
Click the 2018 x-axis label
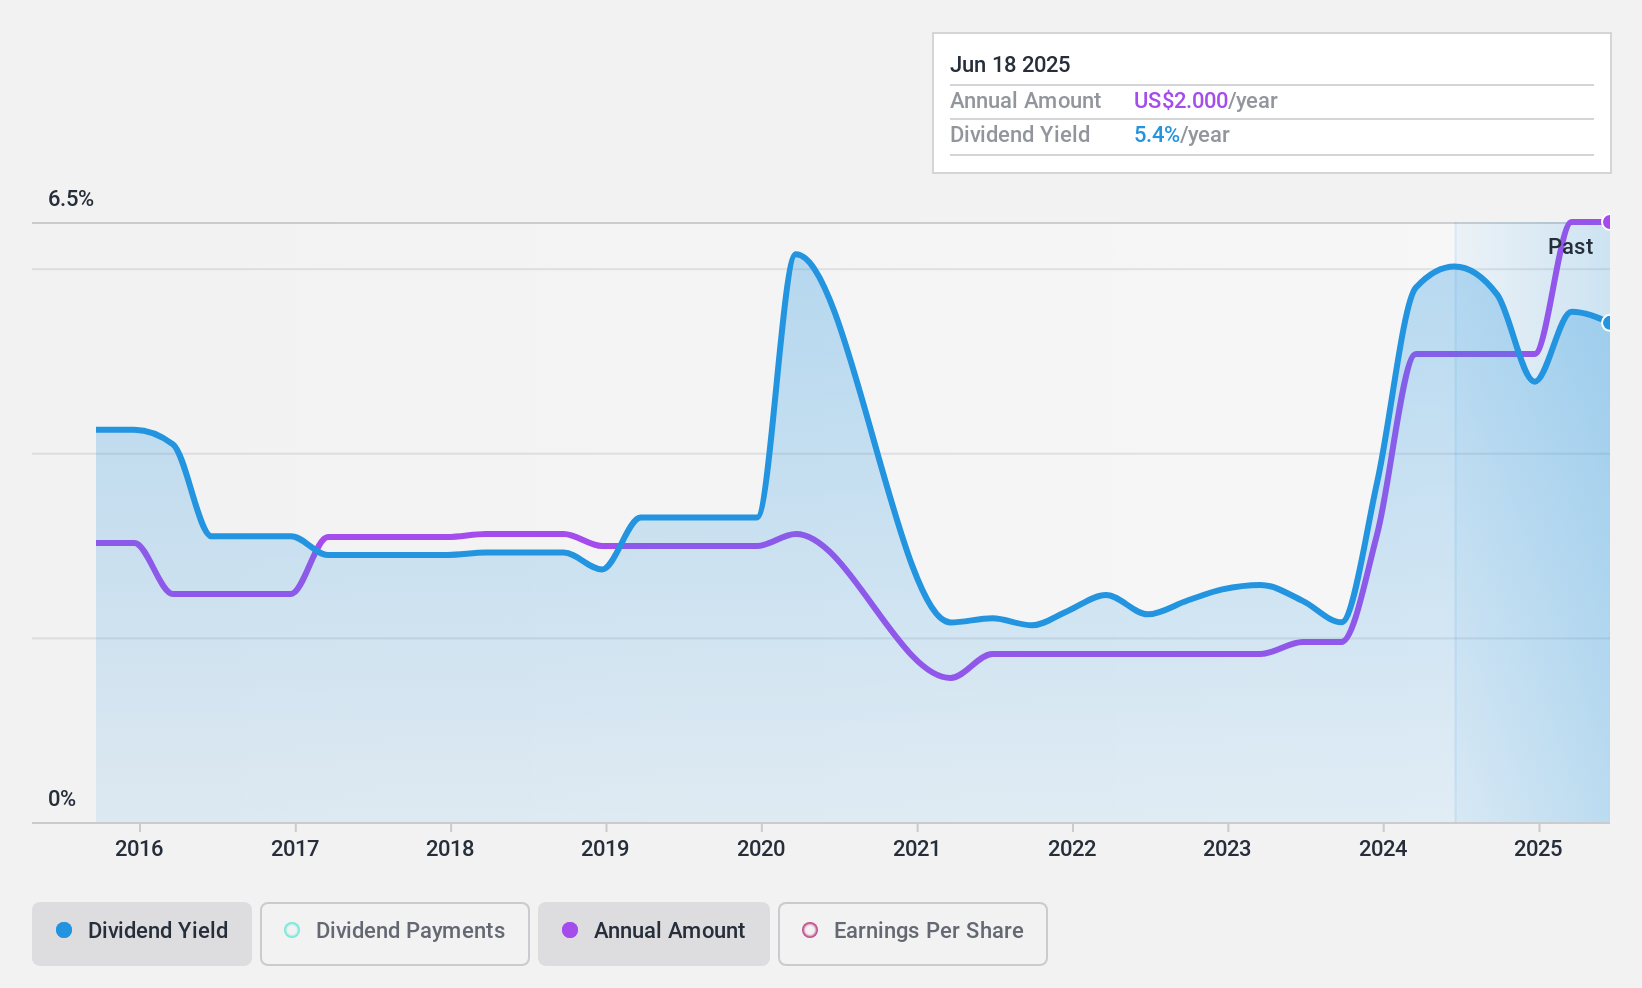click(x=450, y=849)
